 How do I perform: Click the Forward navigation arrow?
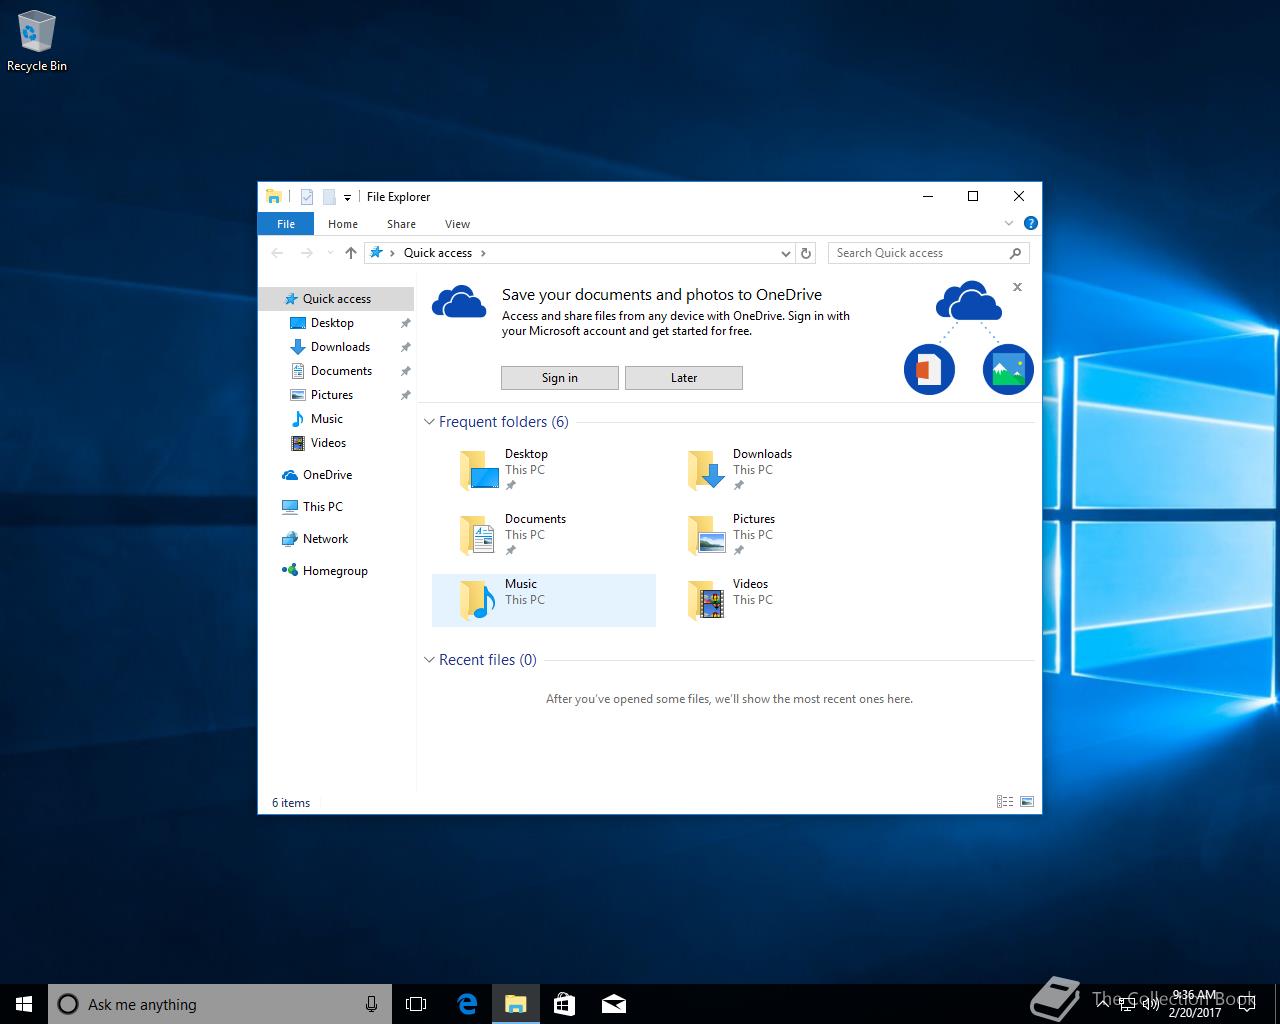point(307,253)
